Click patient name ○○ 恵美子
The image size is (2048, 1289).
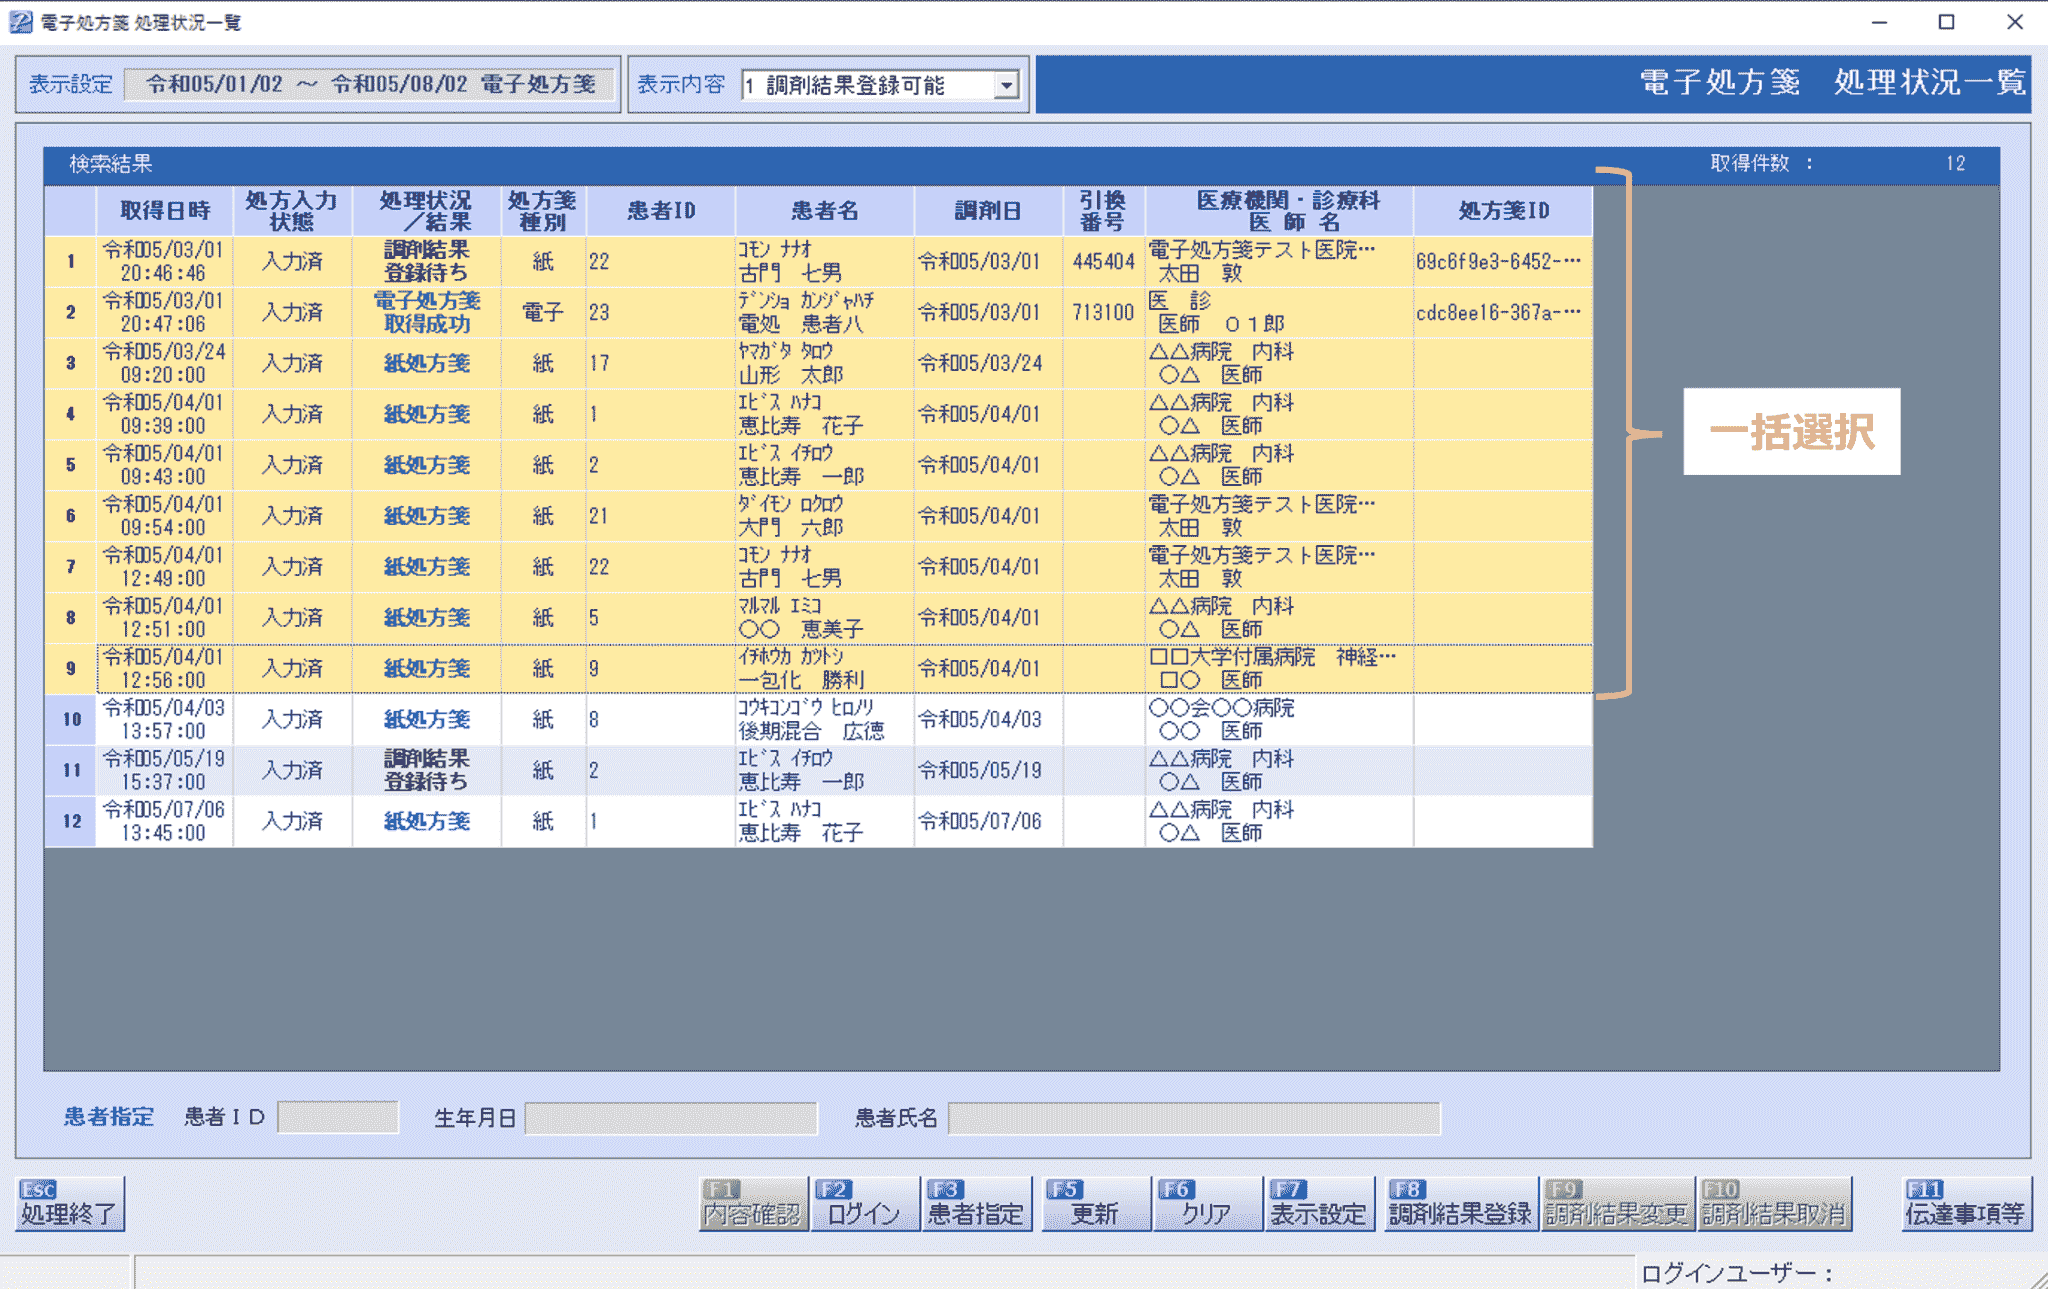coord(801,629)
